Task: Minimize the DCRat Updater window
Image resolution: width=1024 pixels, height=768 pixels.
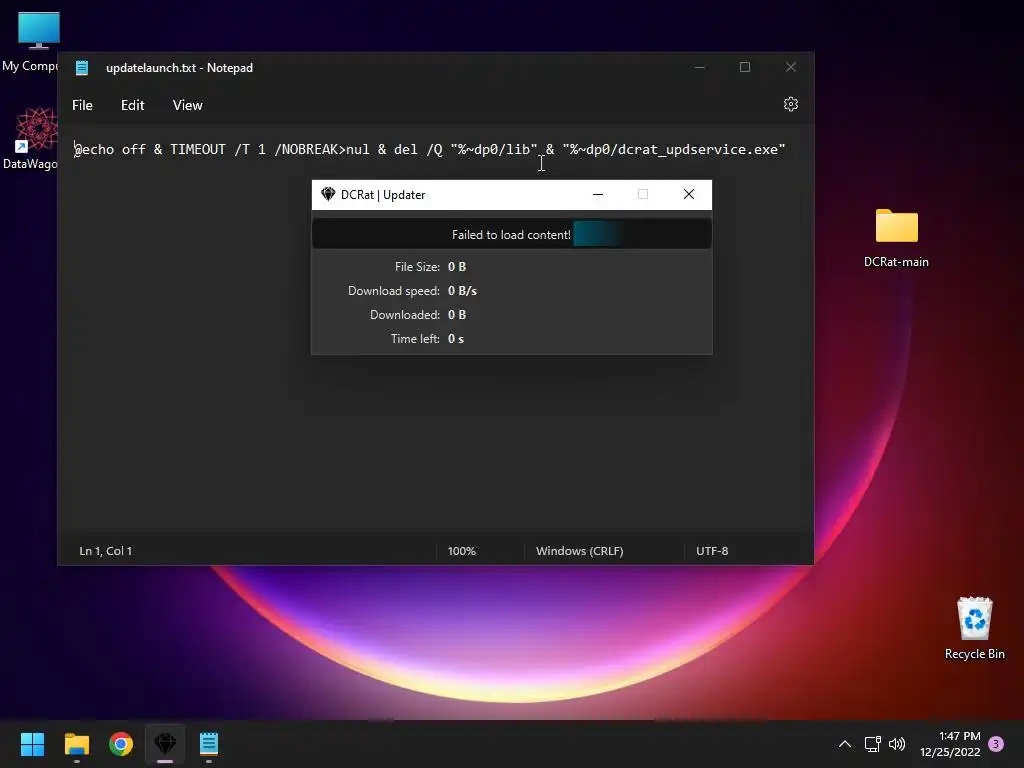Action: [598, 195]
